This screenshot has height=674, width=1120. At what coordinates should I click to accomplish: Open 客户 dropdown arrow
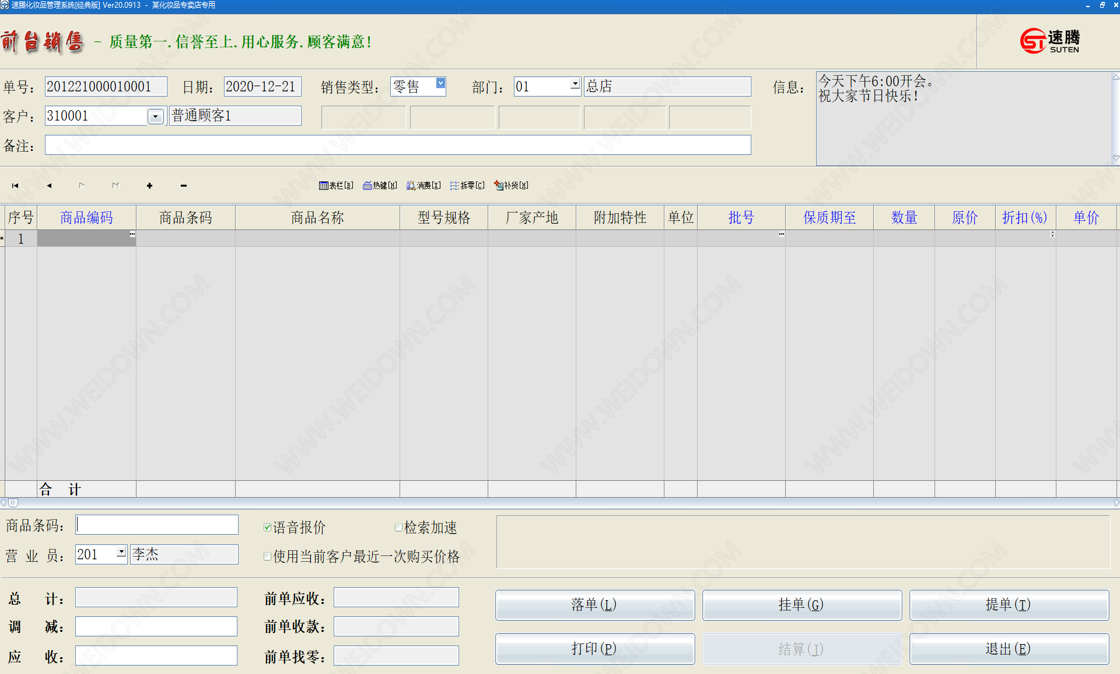[156, 116]
